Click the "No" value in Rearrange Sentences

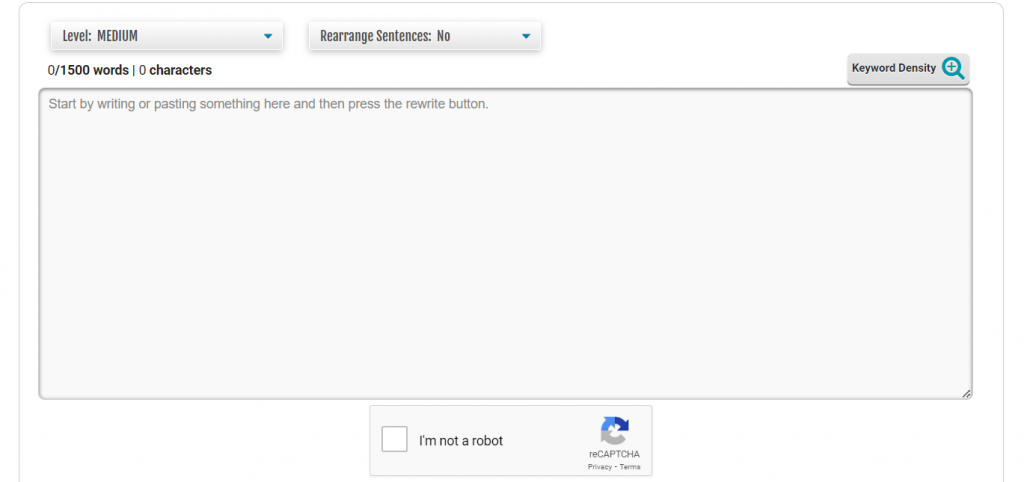click(x=443, y=36)
